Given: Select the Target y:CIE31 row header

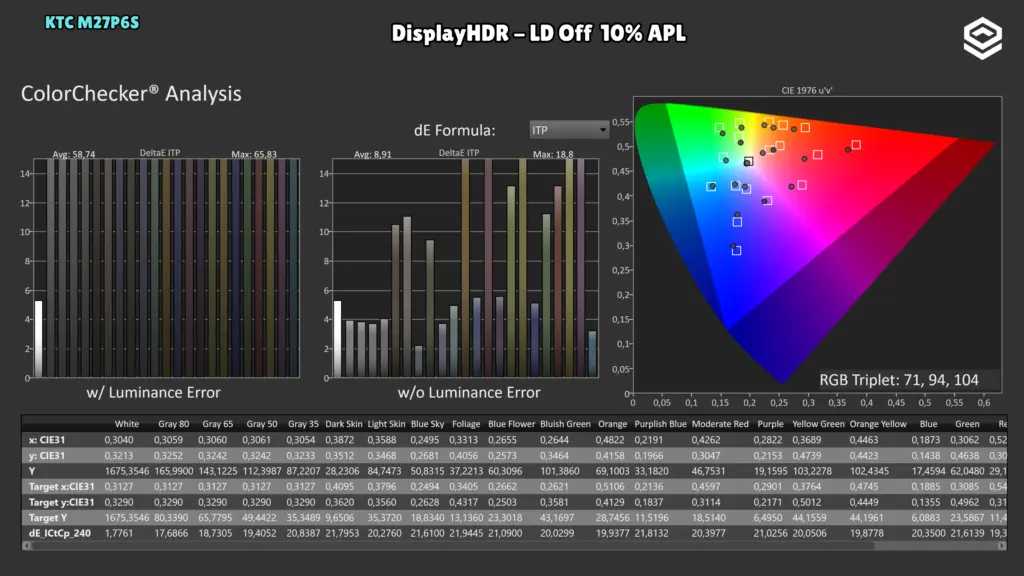Looking at the screenshot, I should click(x=61, y=502).
